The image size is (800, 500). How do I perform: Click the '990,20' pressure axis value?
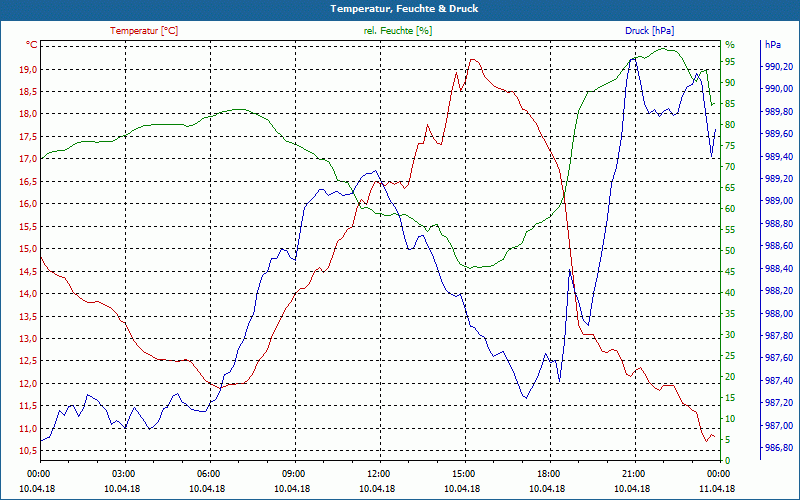[x=779, y=67]
